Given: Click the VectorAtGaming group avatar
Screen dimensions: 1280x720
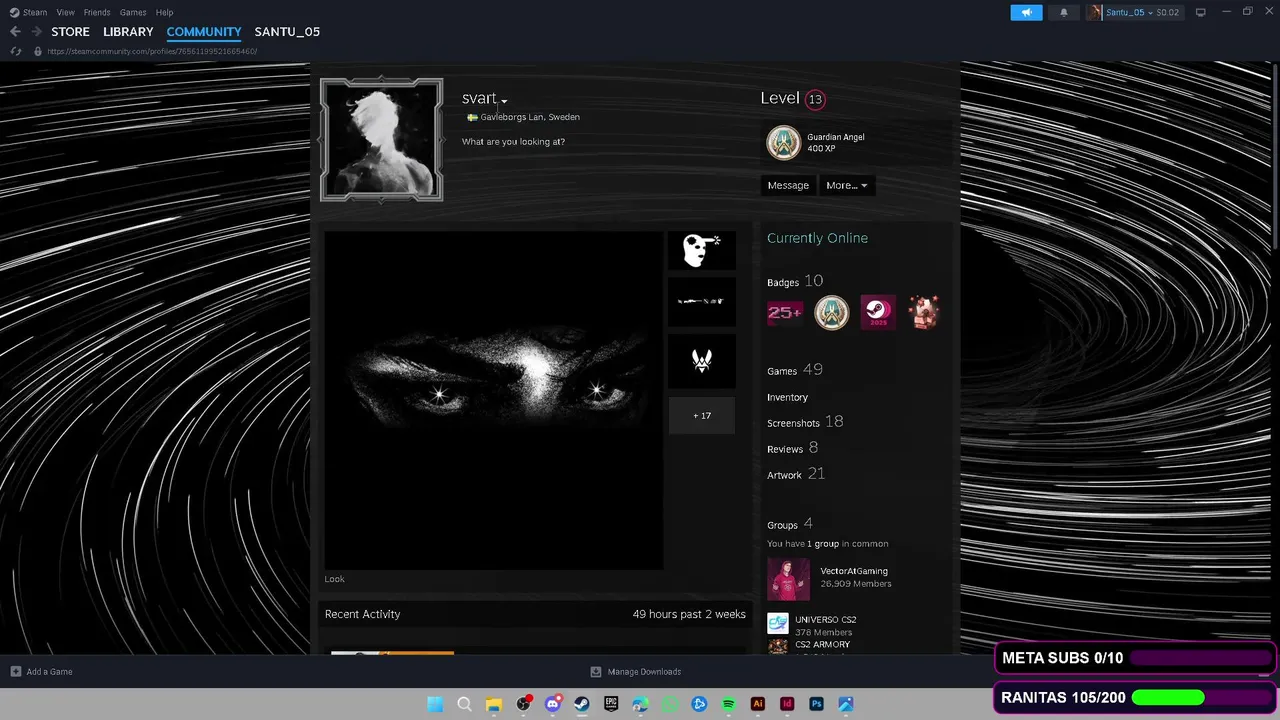Looking at the screenshot, I should tap(788, 579).
